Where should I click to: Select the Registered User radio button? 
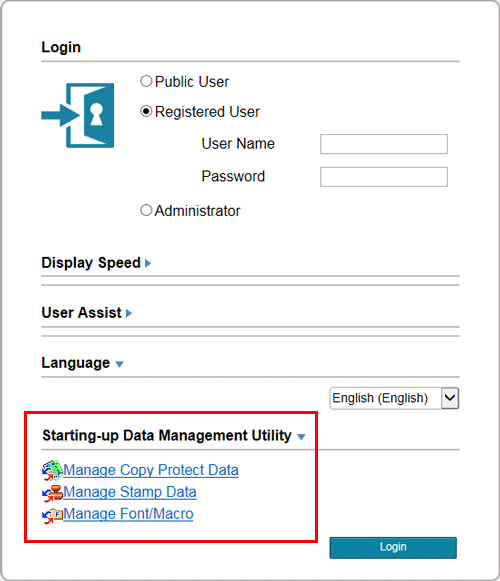click(146, 111)
